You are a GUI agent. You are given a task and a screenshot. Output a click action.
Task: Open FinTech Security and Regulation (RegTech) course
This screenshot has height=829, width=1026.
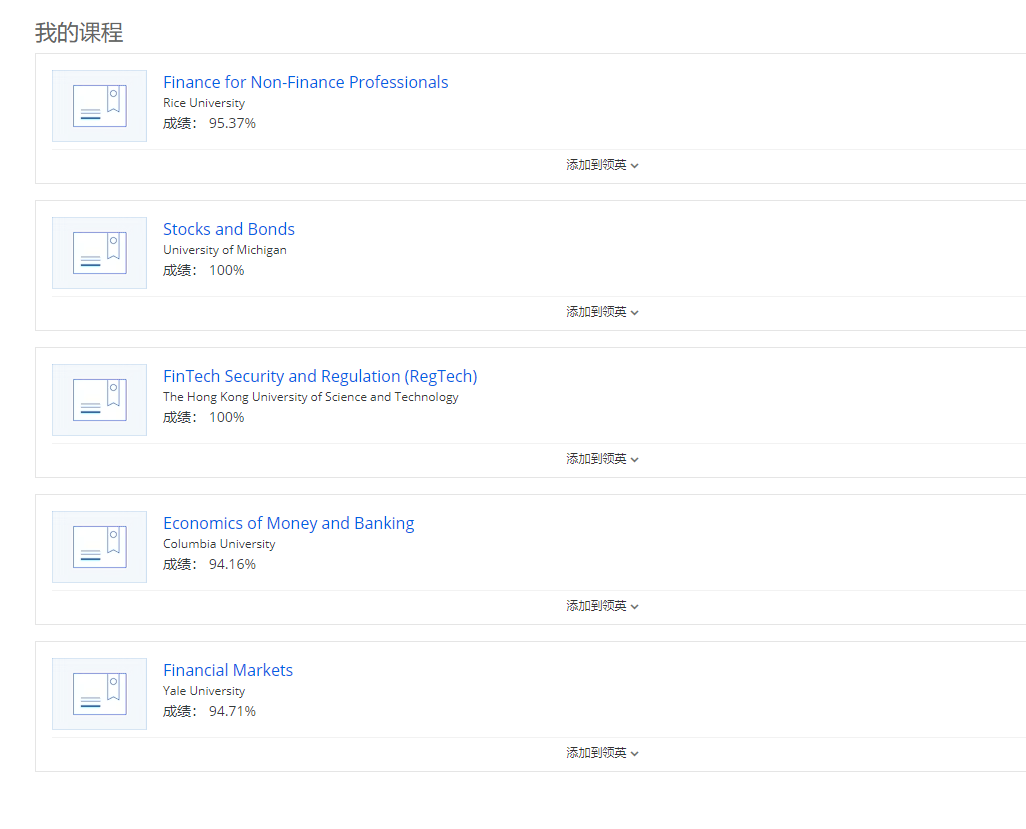[x=320, y=376]
